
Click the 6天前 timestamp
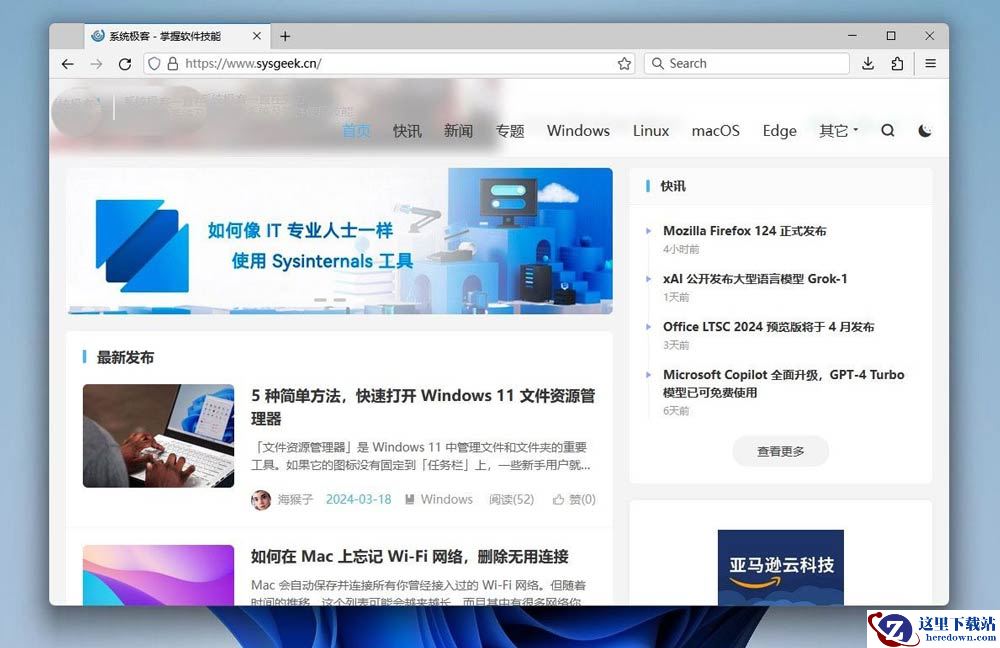(x=676, y=411)
